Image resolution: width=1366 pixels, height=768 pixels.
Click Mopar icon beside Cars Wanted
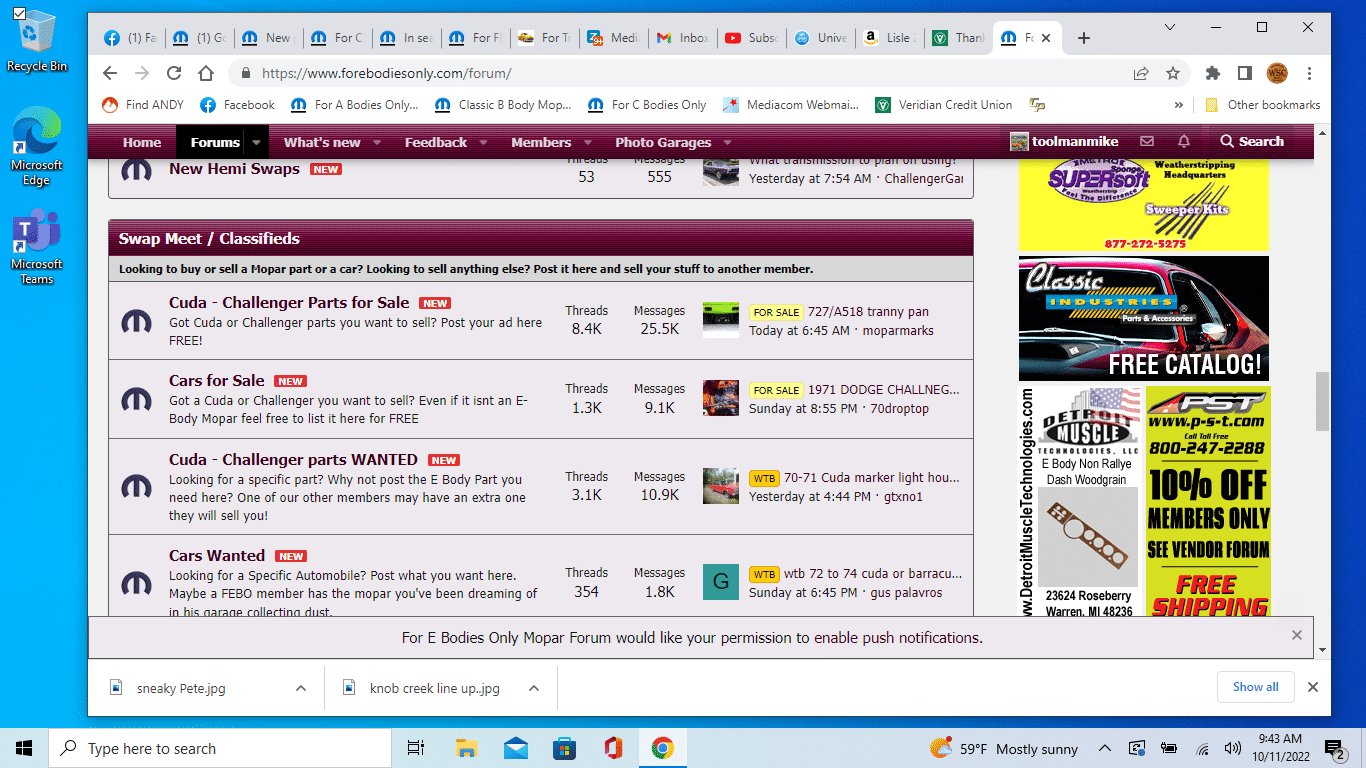136,583
